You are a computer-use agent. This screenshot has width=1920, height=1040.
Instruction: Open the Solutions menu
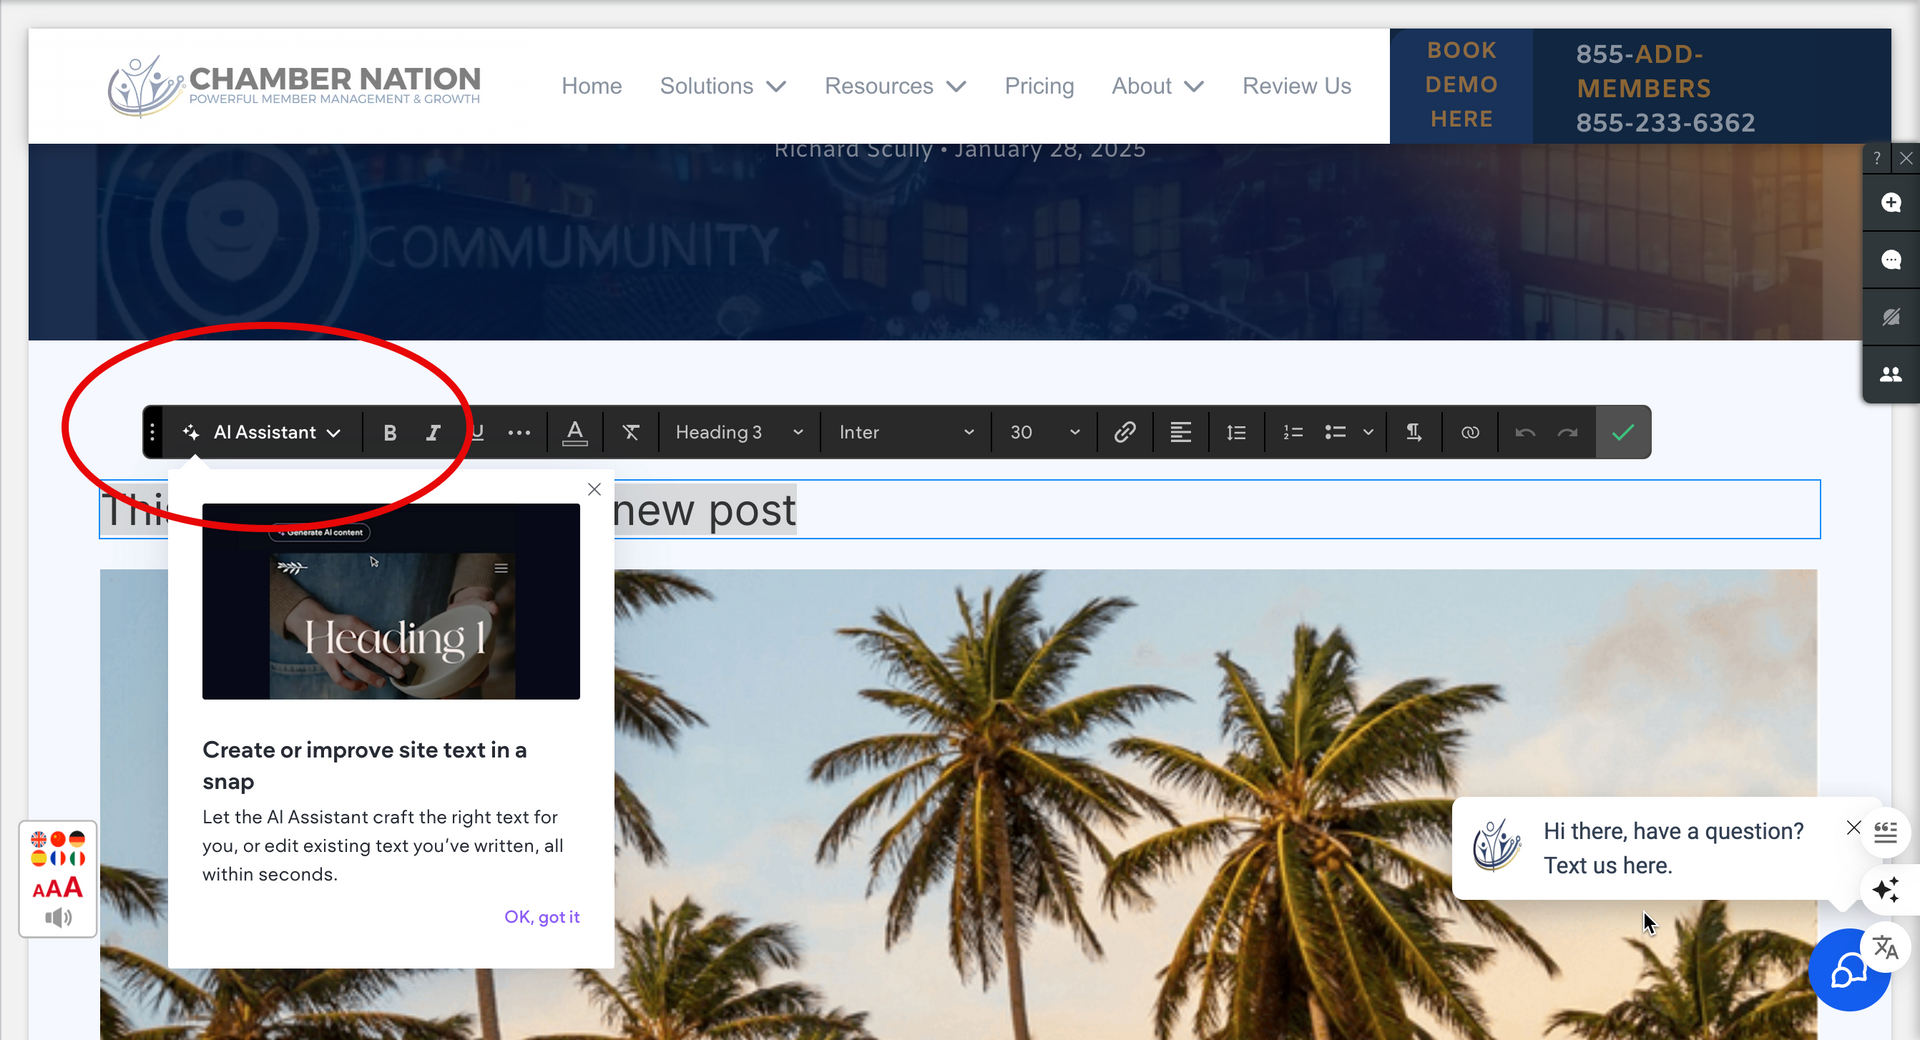722,86
